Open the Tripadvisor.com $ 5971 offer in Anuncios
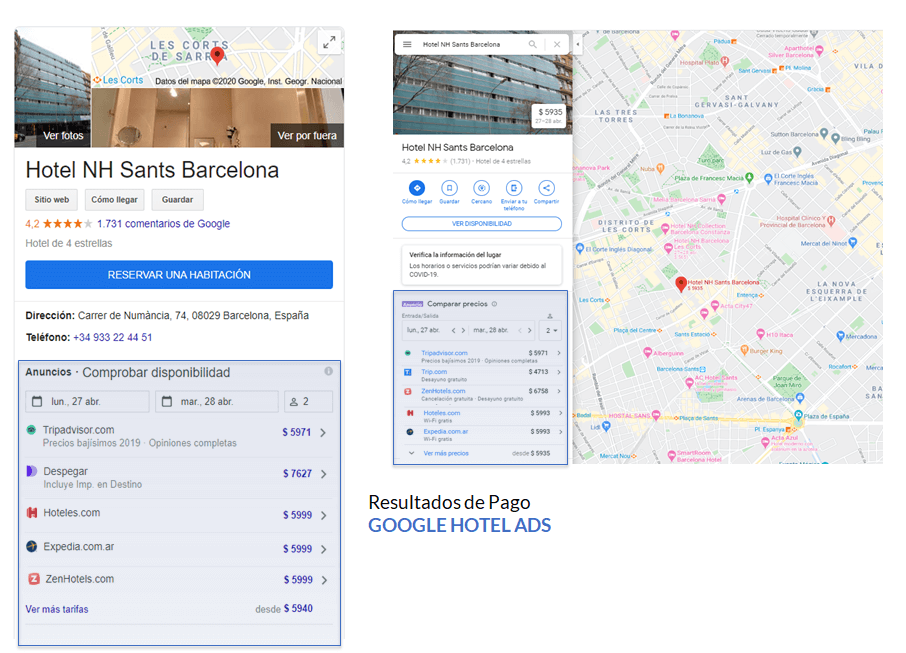 179,436
